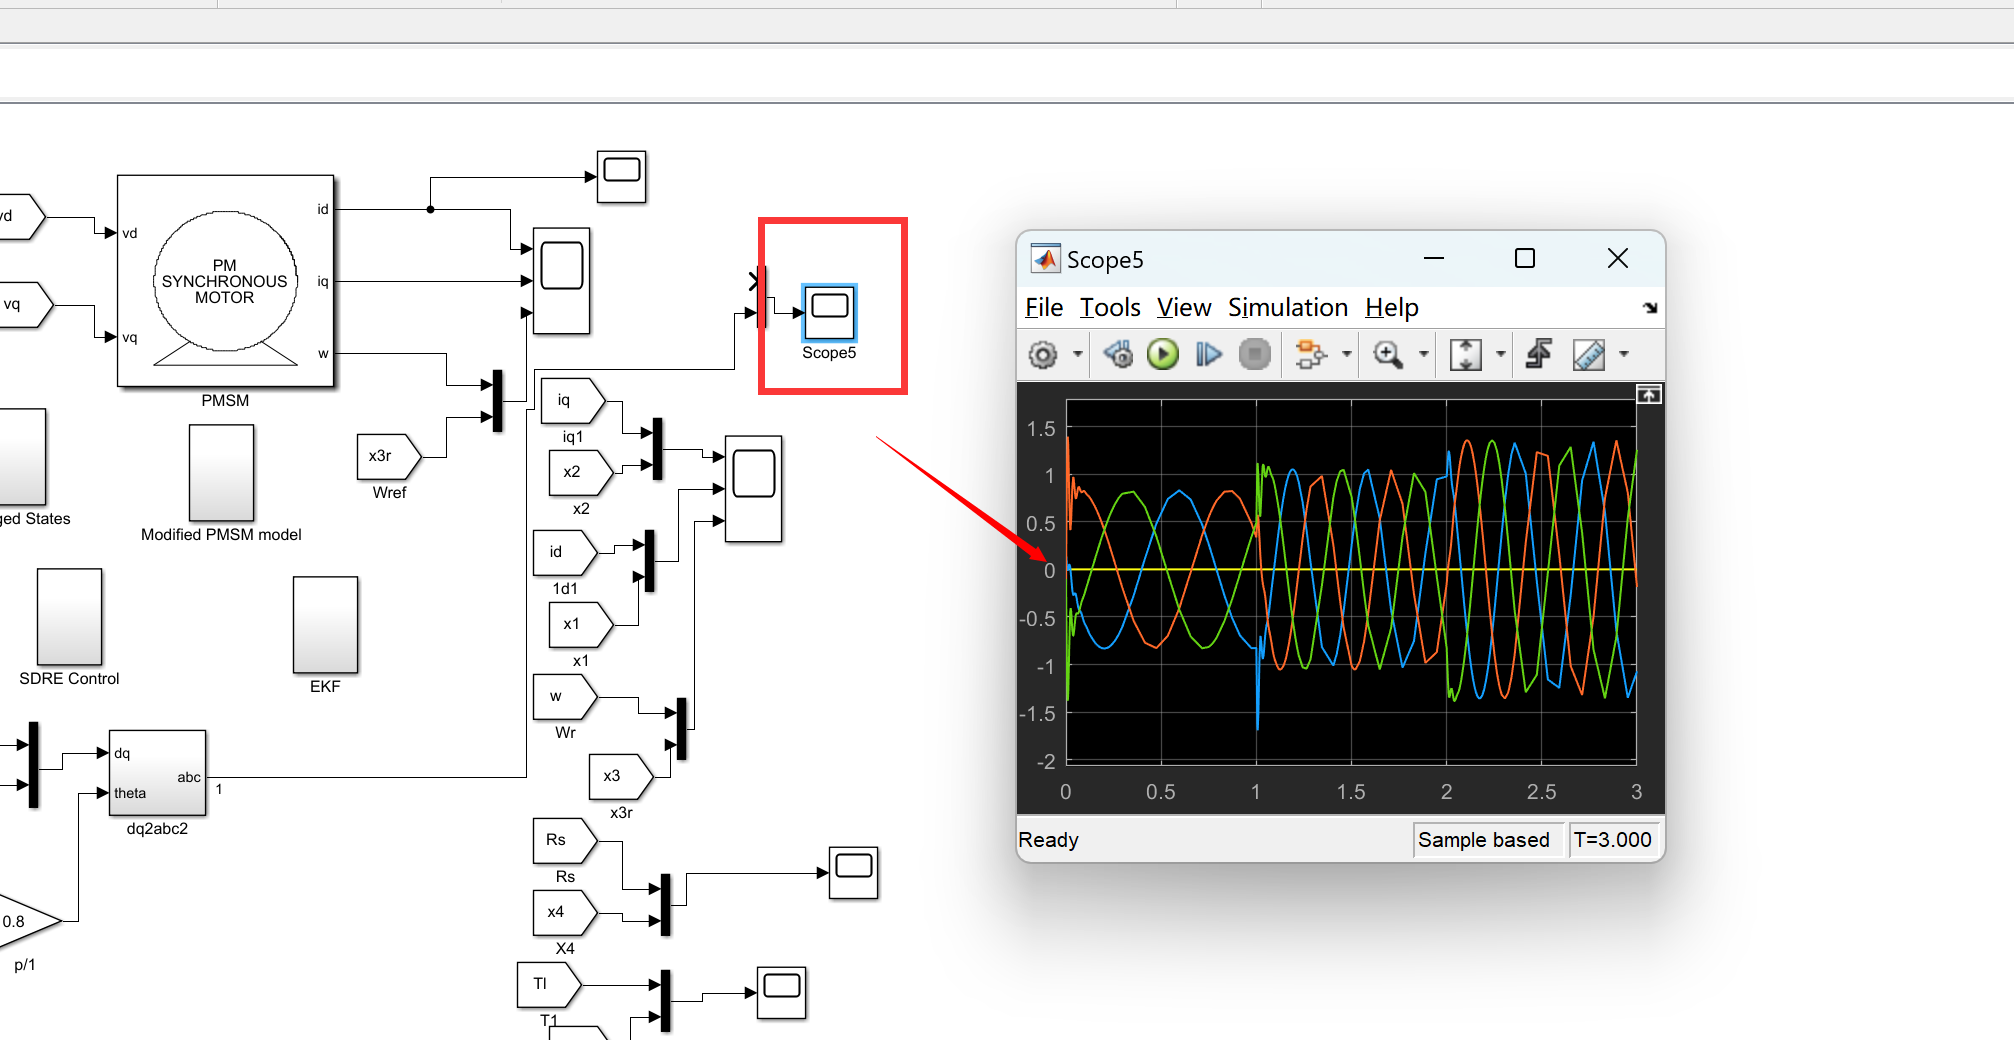This screenshot has height=1040, width=2014.
Task: Click the Ready status text
Action: click(1048, 840)
